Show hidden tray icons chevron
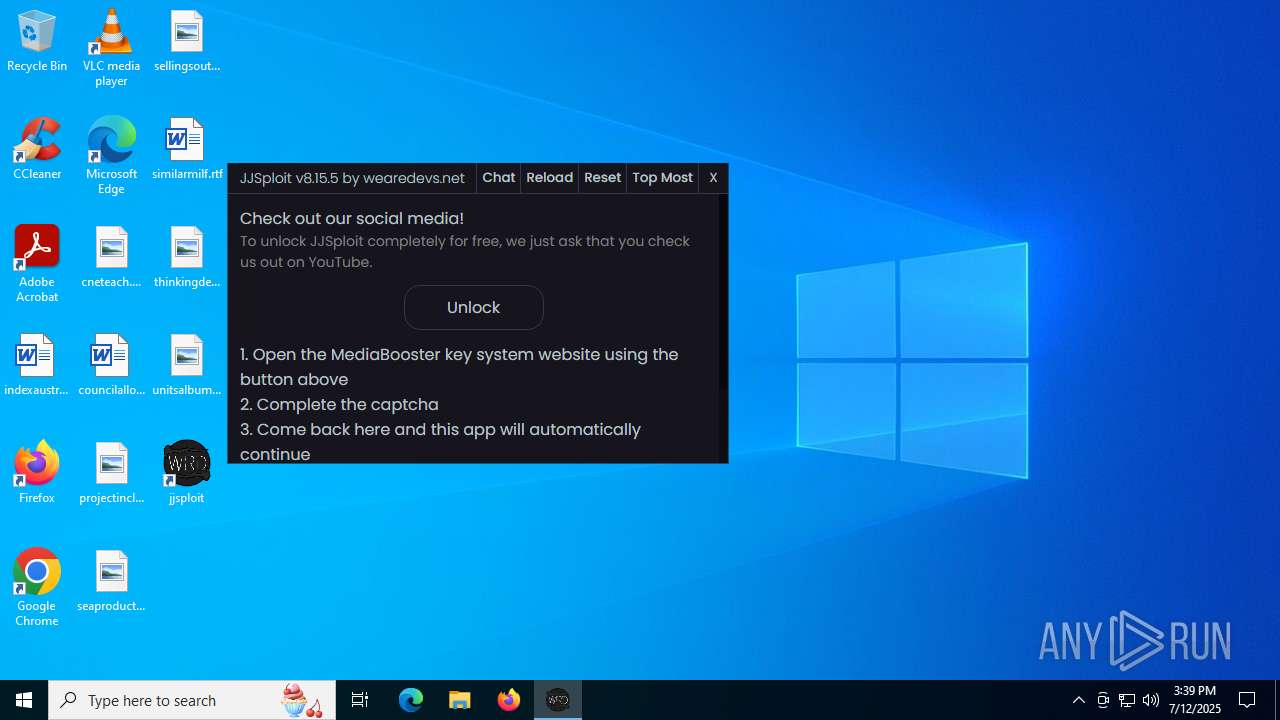 (x=1079, y=700)
